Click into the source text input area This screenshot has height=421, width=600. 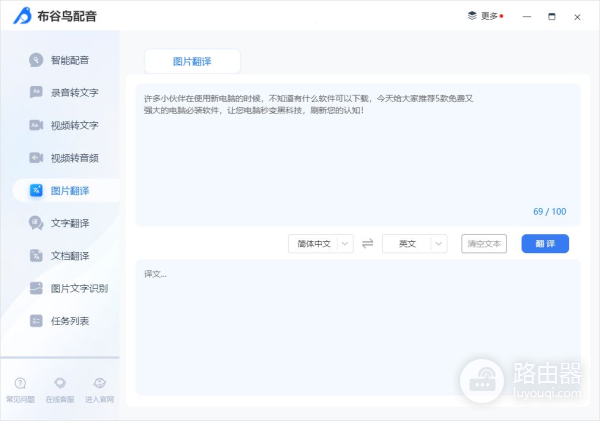(358, 155)
